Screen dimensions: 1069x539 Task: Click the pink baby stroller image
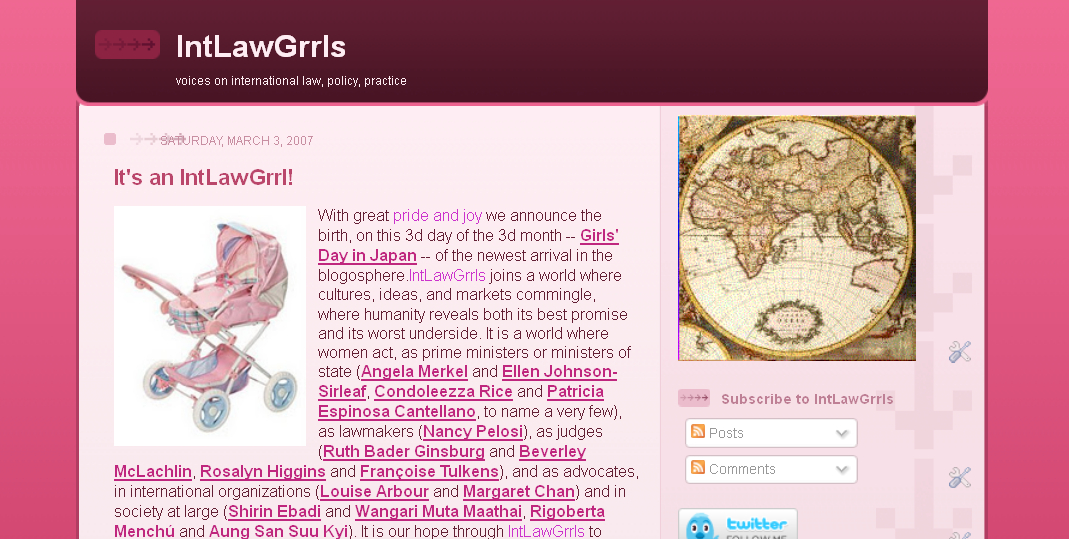209,326
